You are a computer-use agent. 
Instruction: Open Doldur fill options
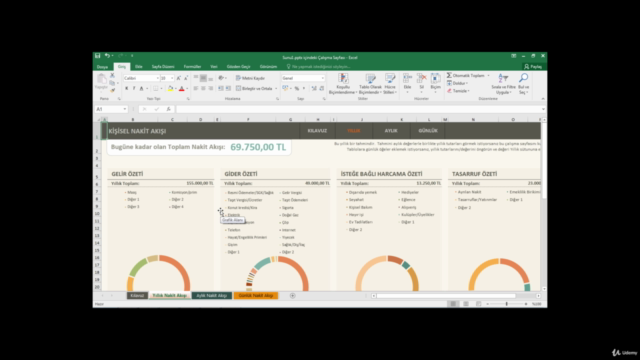[x=457, y=83]
